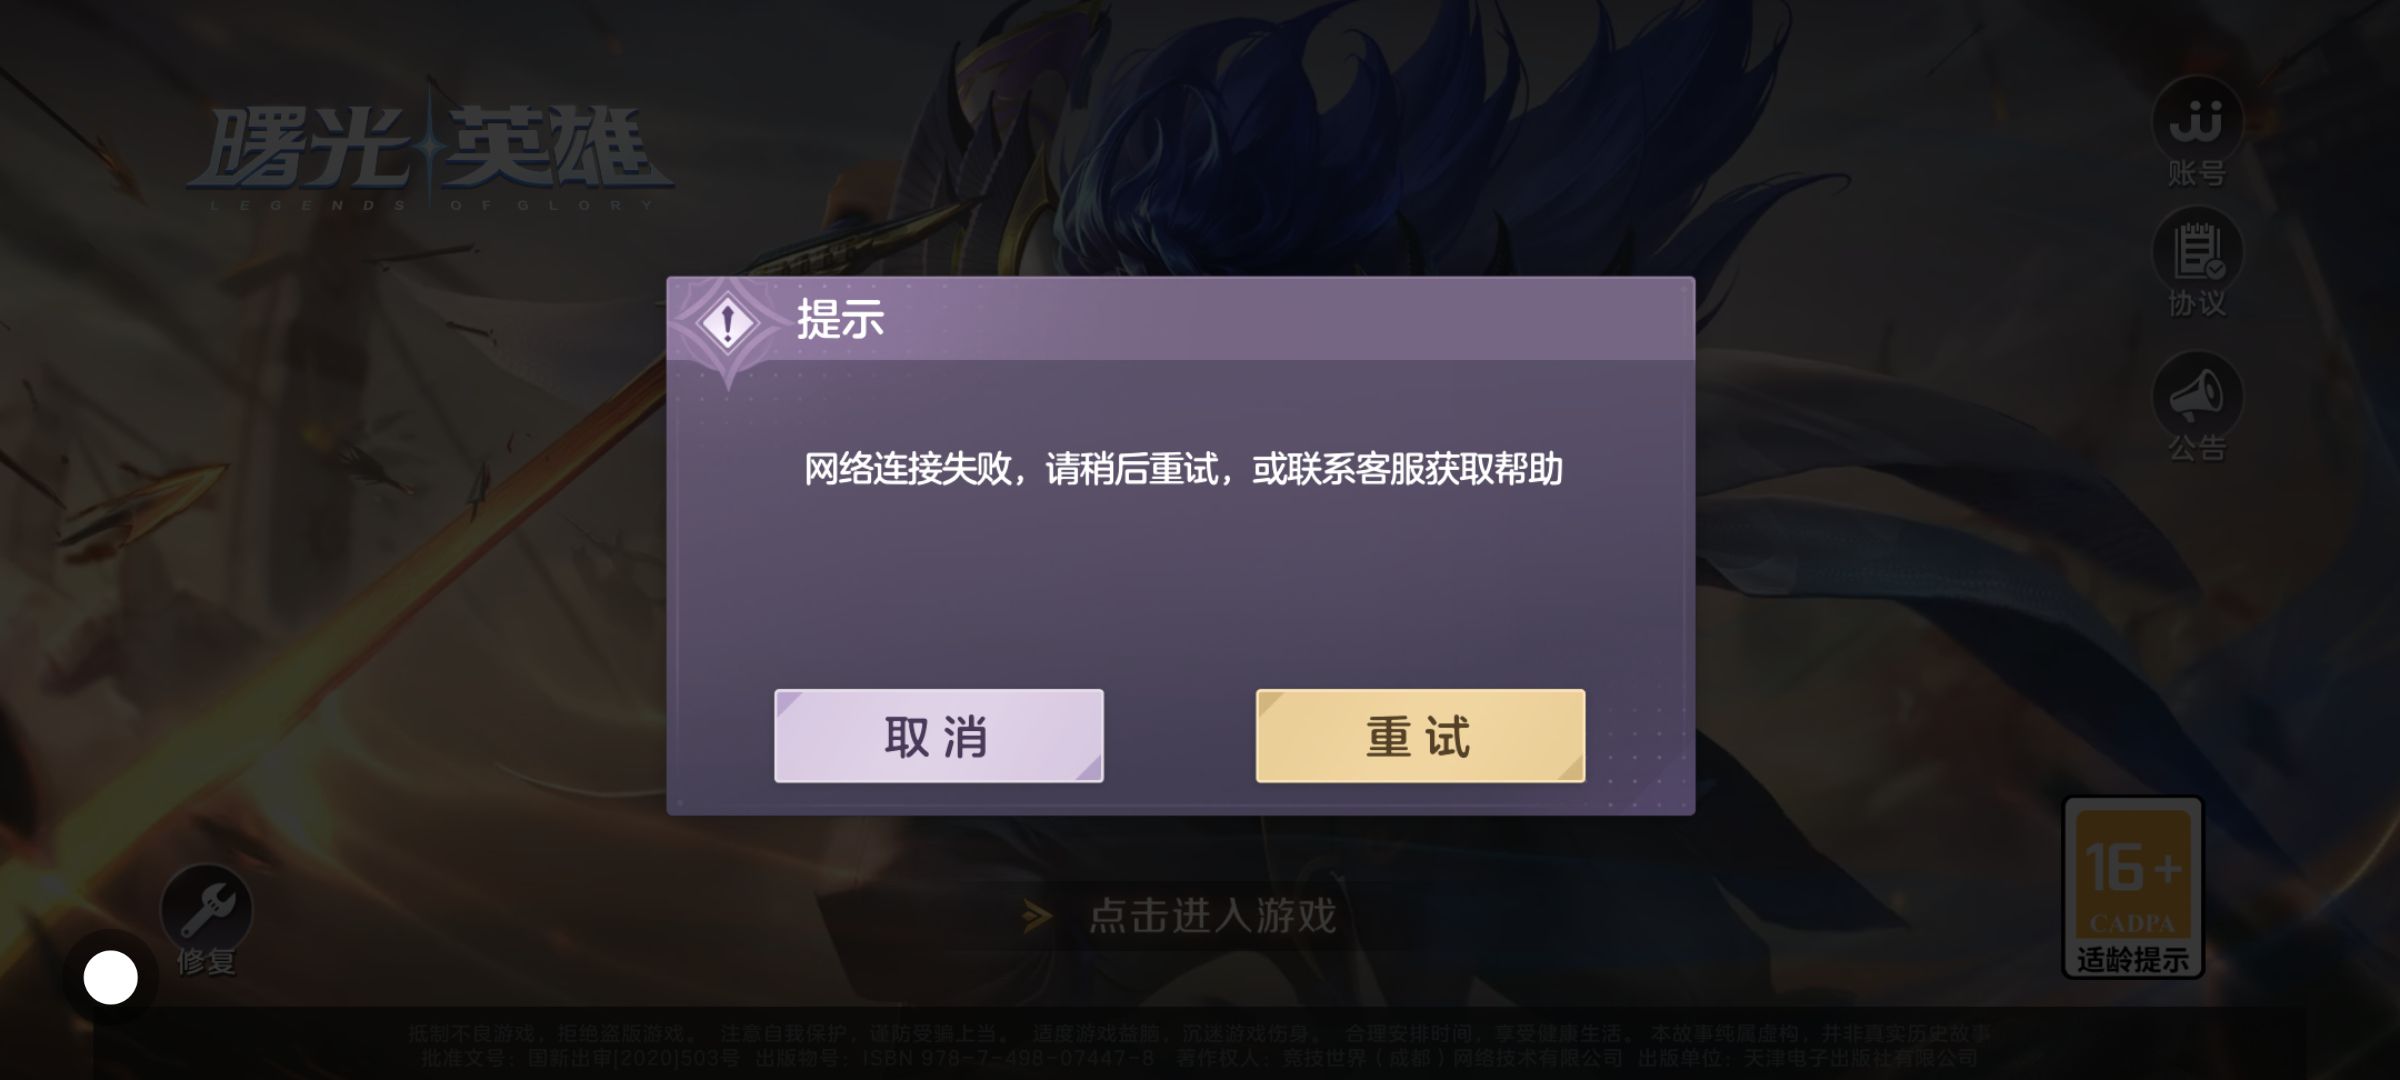Click the diamond exclamation warning icon in dialog
Screen dimensions: 2400x1080
click(x=728, y=324)
